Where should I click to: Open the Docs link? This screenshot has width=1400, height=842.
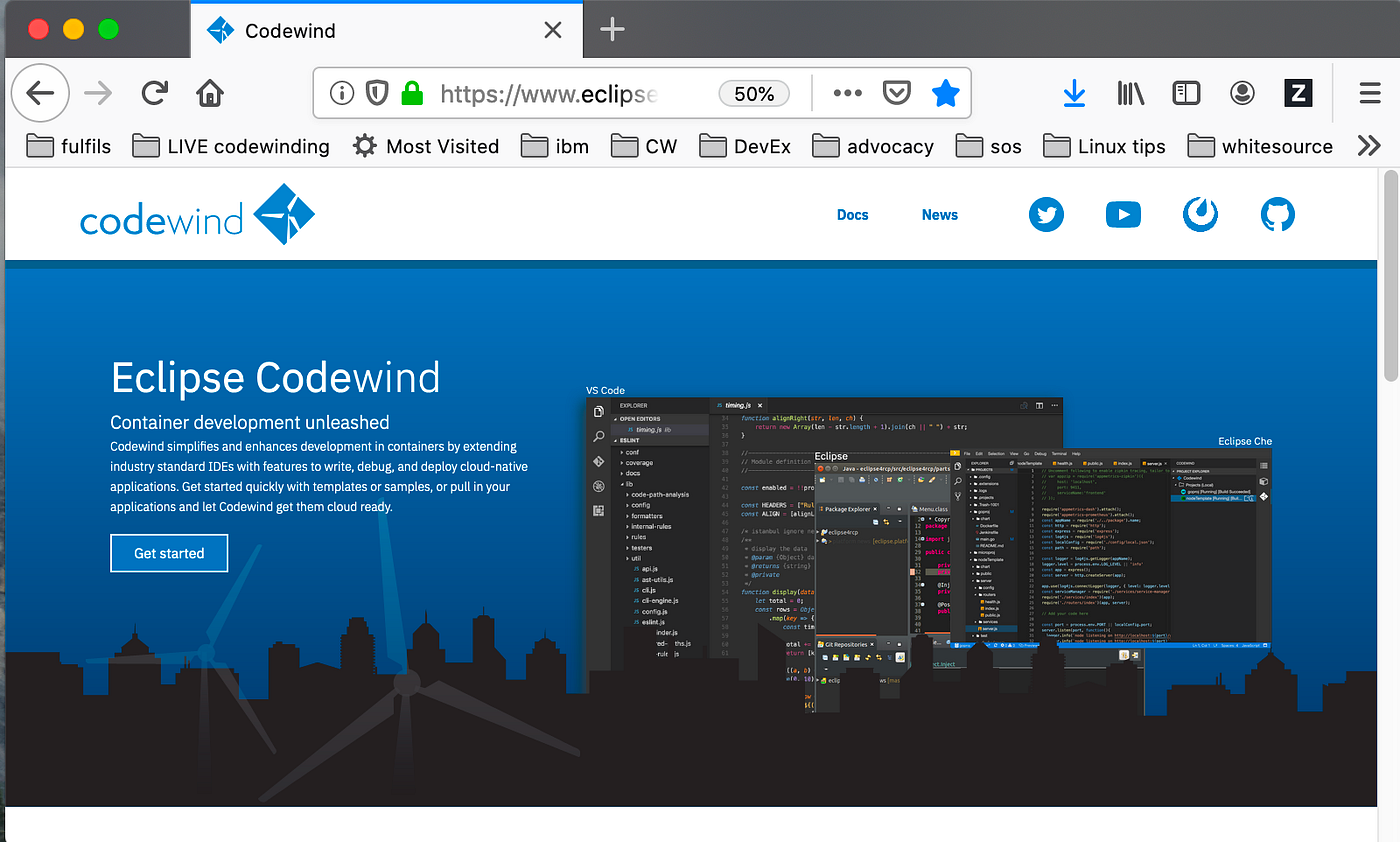[x=852, y=214]
